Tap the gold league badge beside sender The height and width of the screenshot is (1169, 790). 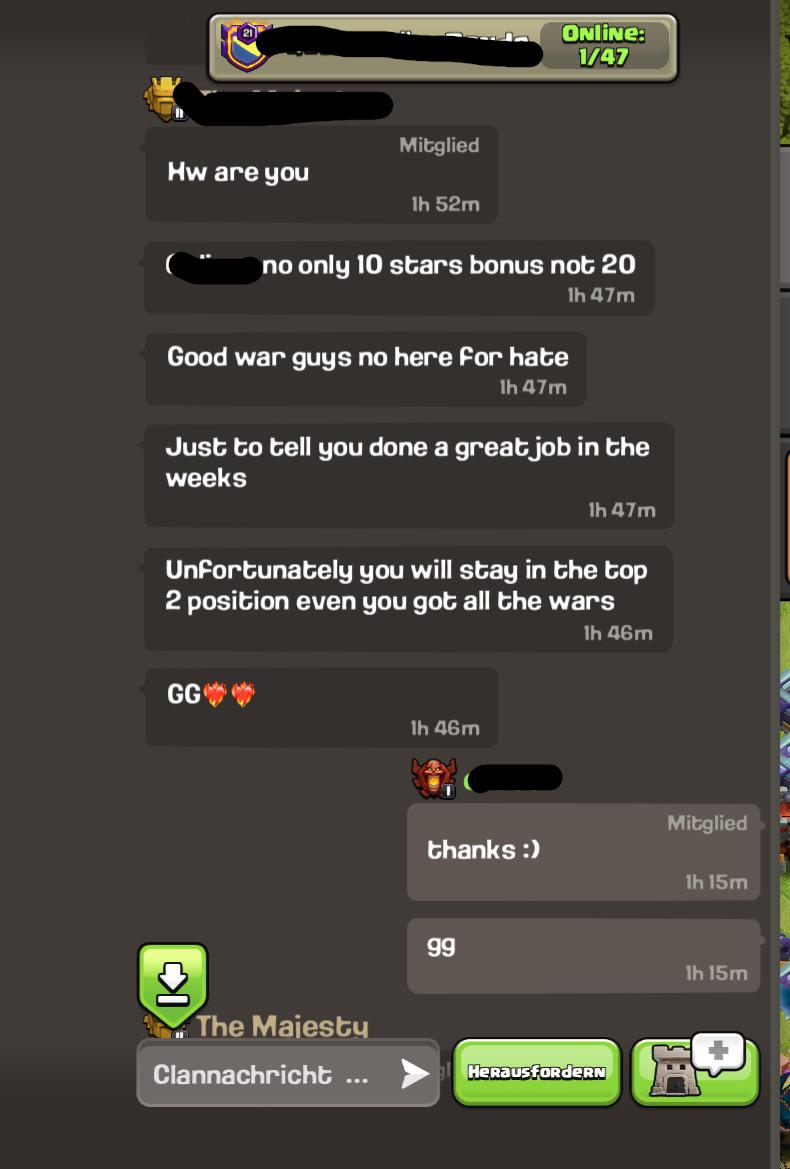[163, 100]
